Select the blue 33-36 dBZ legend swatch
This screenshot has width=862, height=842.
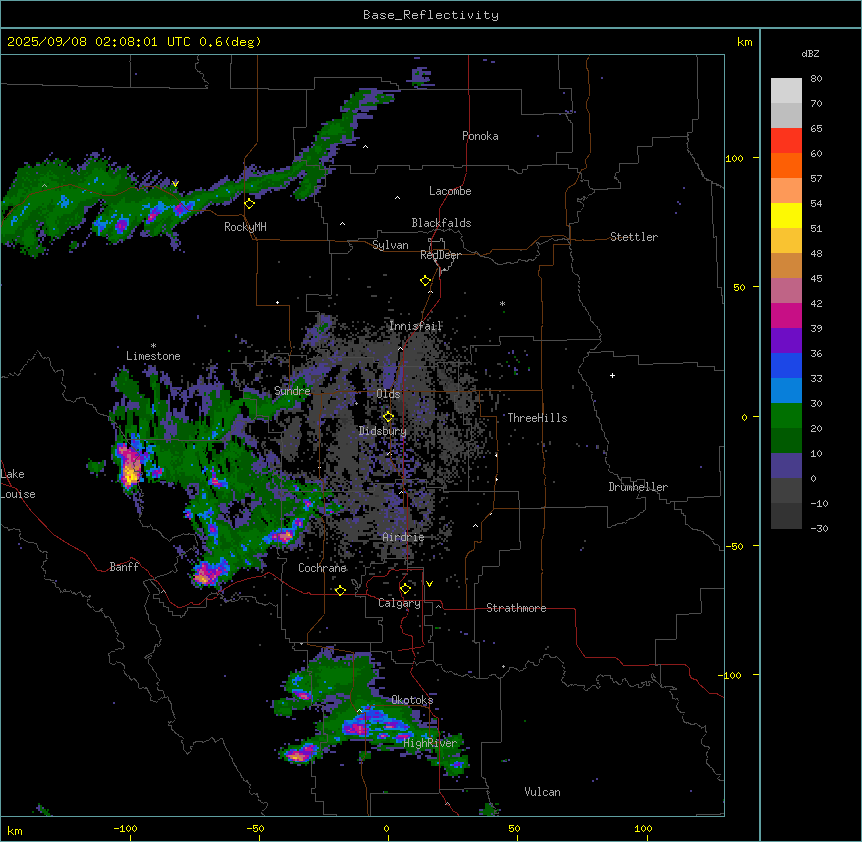786,365
